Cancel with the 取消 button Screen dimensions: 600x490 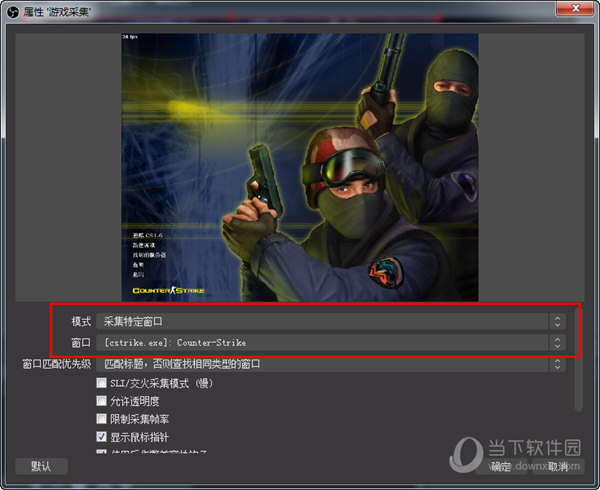pyautogui.click(x=558, y=466)
